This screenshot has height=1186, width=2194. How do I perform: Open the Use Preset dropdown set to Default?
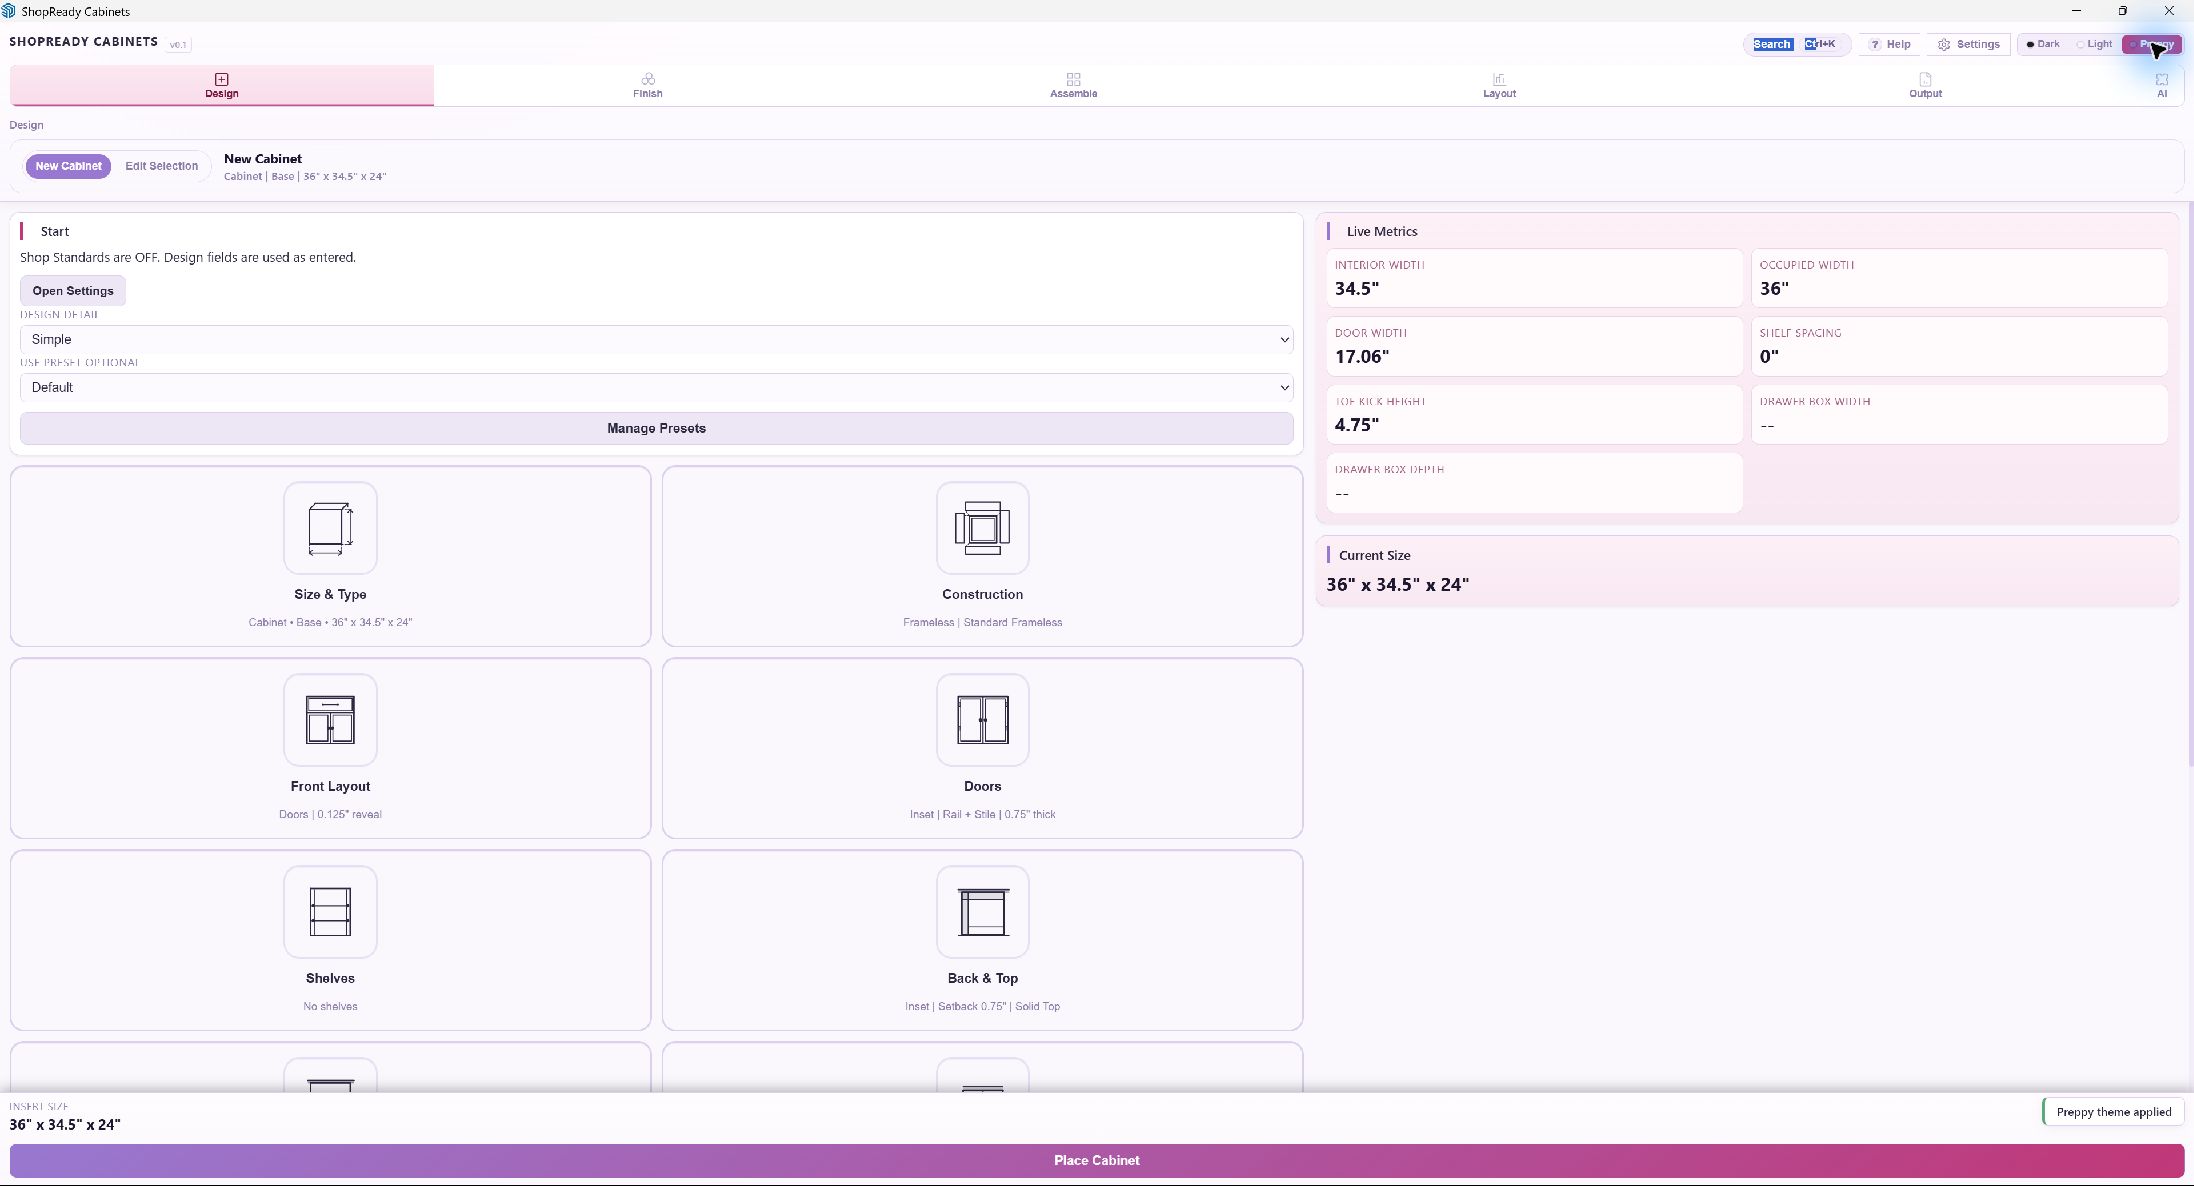[656, 387]
